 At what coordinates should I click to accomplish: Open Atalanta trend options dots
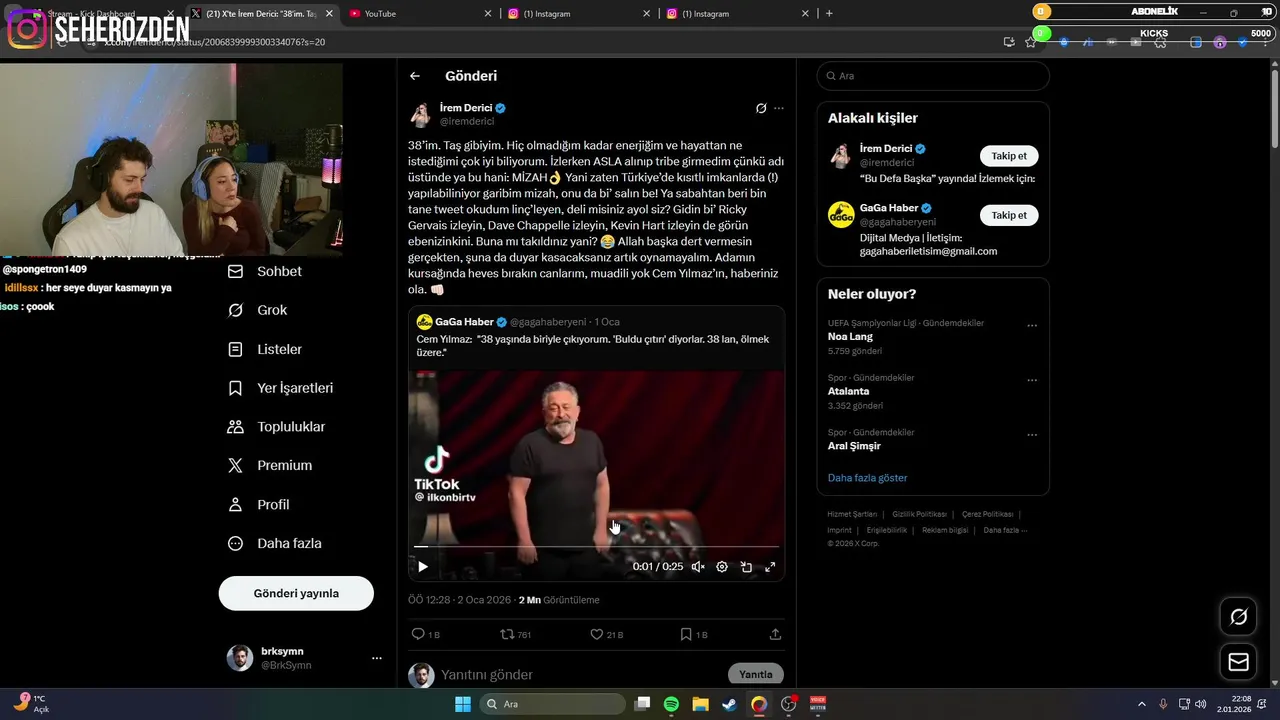pyautogui.click(x=1032, y=380)
